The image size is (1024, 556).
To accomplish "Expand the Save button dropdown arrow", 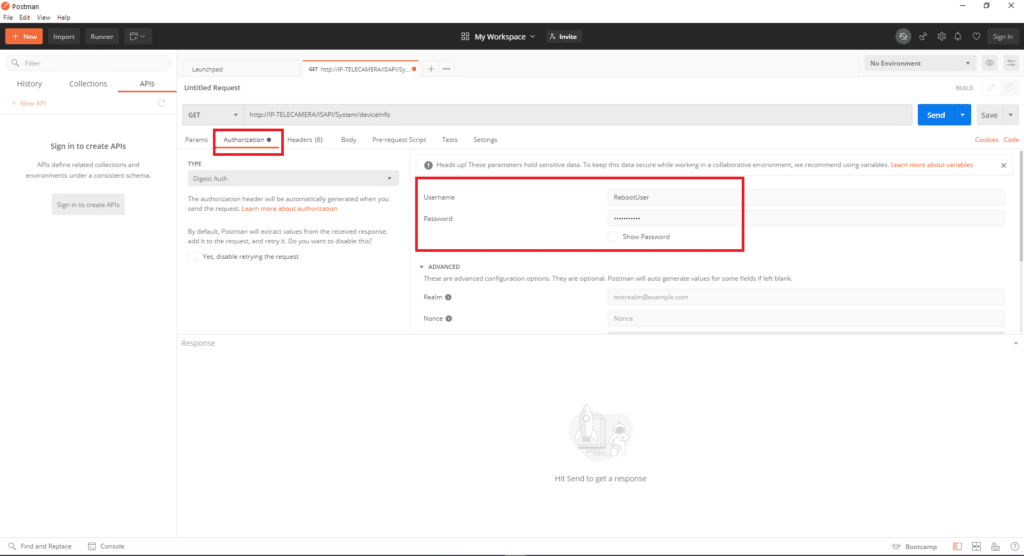I will tap(1010, 115).
